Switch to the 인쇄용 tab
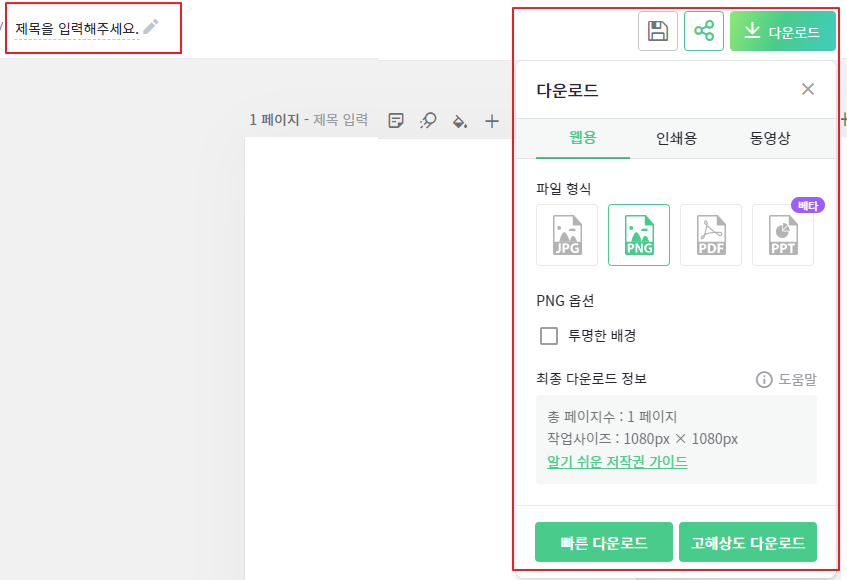 tap(677, 139)
